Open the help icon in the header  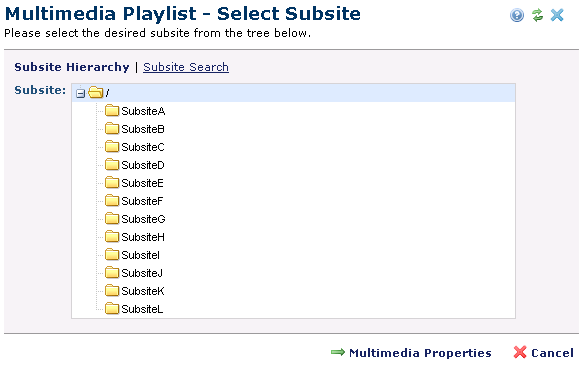point(517,15)
